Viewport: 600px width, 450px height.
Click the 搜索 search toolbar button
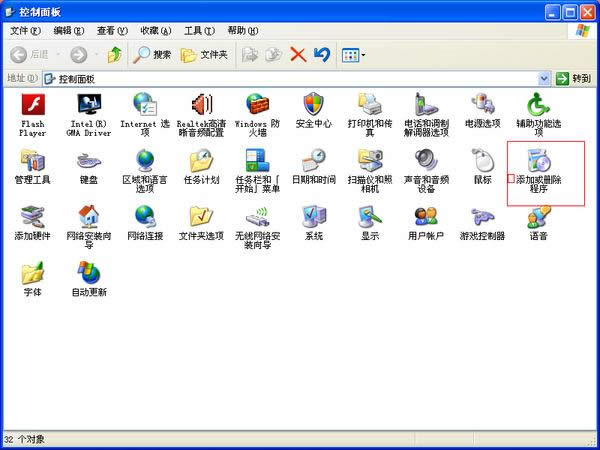click(153, 54)
